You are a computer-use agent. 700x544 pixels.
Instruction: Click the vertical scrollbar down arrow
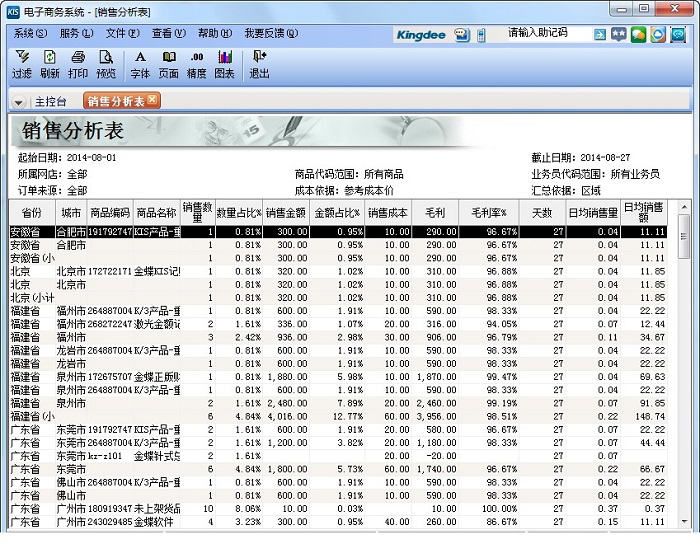pos(684,523)
